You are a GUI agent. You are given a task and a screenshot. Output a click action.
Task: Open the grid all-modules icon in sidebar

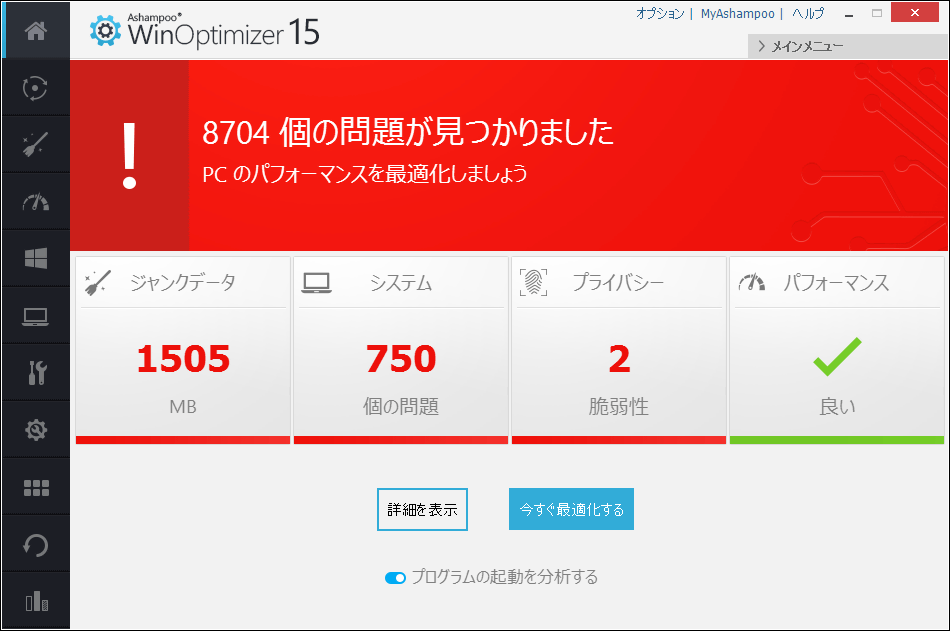[x=36, y=488]
